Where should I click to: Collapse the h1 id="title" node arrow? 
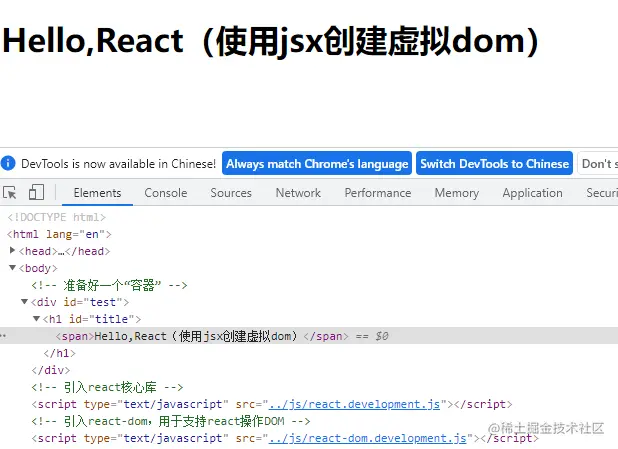coord(36,319)
